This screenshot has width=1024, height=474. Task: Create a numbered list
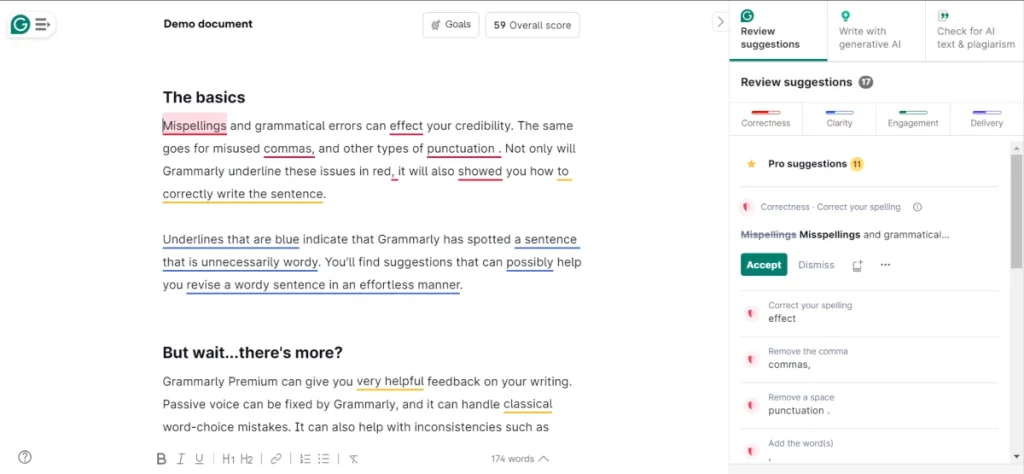pyautogui.click(x=305, y=459)
